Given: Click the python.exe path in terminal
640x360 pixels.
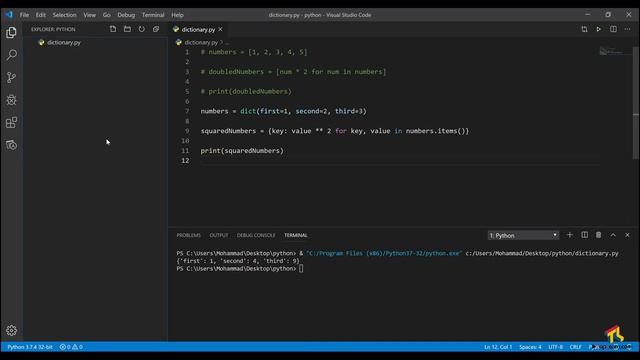Looking at the screenshot, I should (x=384, y=253).
